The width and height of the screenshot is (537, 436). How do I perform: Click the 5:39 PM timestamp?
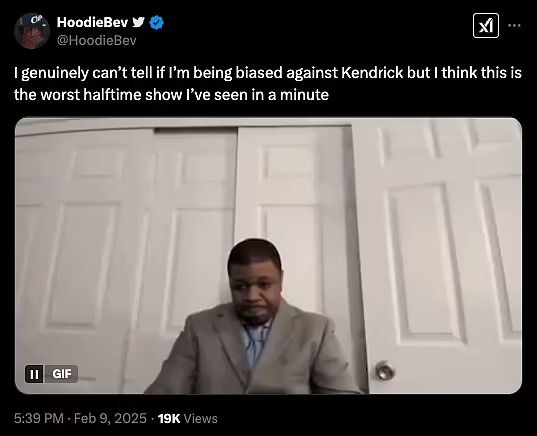(x=39, y=419)
